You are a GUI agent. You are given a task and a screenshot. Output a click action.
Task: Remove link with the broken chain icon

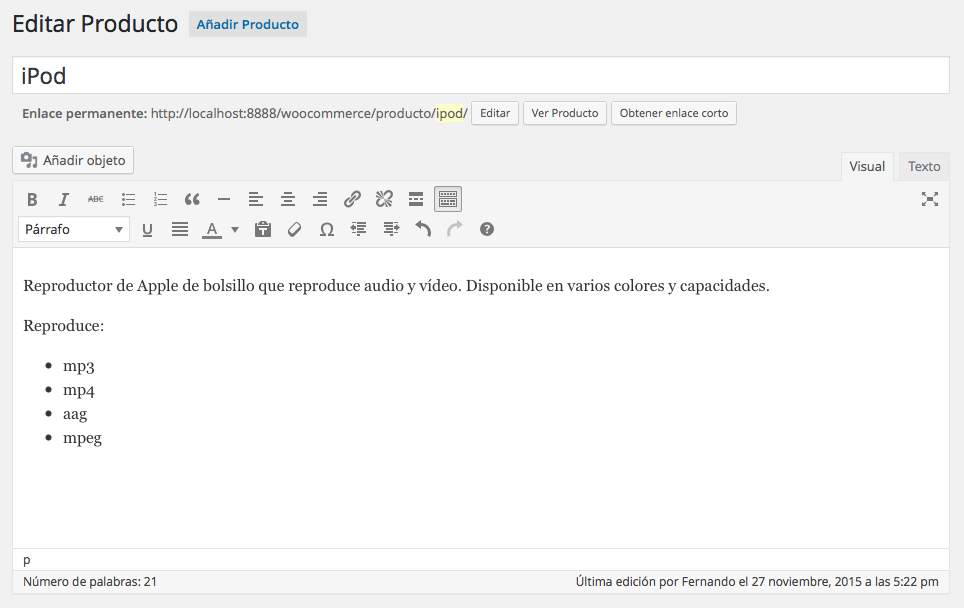(384, 199)
